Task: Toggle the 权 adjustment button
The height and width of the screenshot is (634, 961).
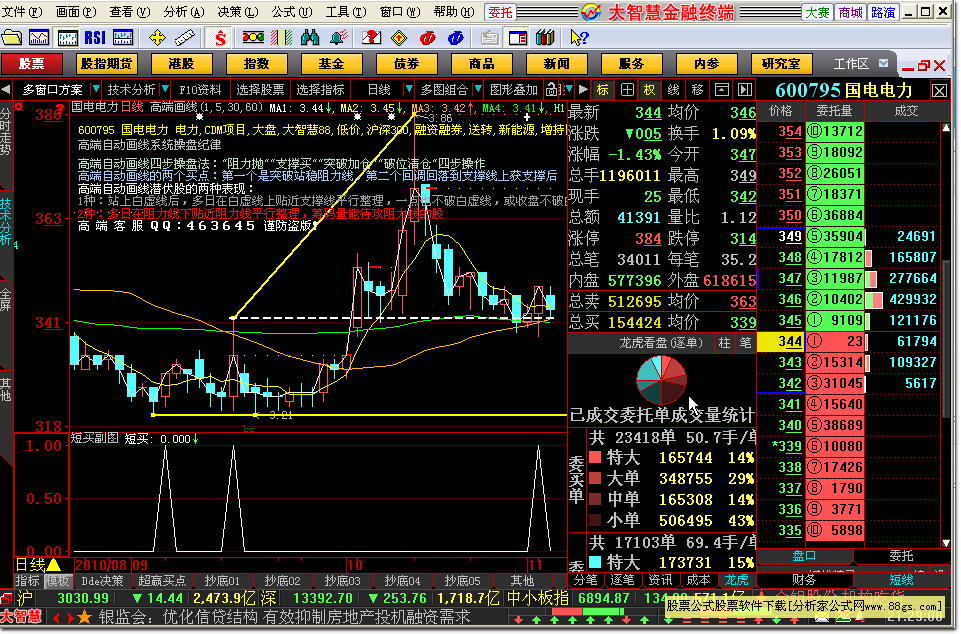Action: pyautogui.click(x=650, y=90)
